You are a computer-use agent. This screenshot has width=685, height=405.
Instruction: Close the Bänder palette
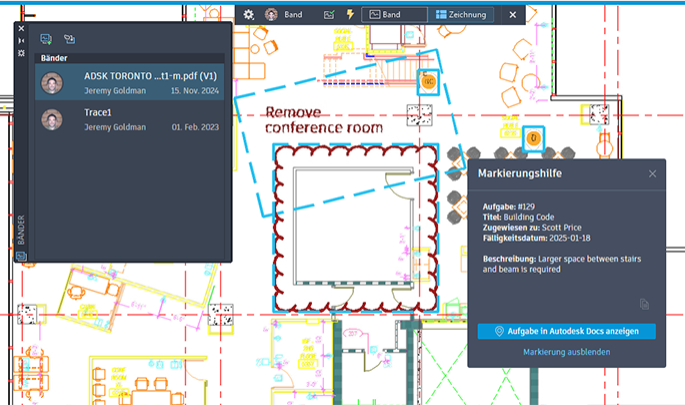(x=22, y=29)
